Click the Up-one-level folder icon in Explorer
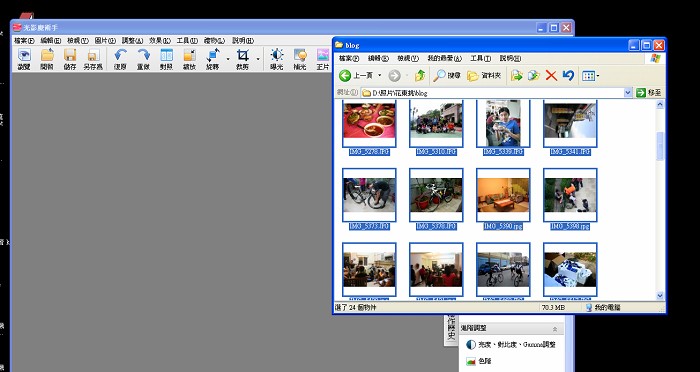The image size is (700, 372). pos(420,76)
